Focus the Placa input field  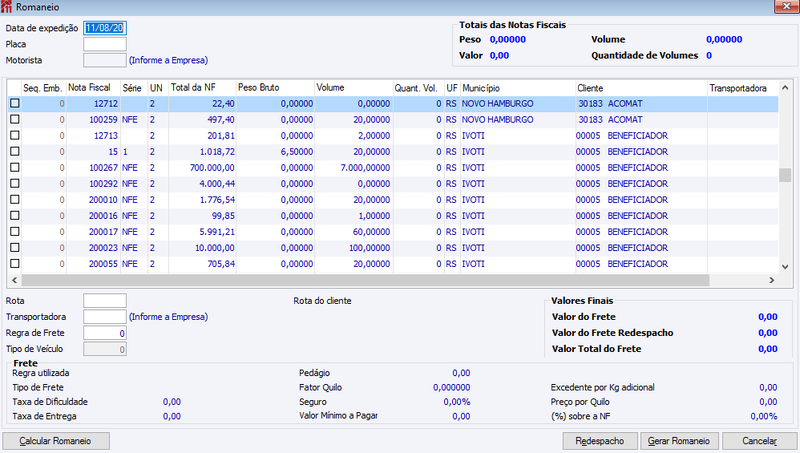[105, 44]
